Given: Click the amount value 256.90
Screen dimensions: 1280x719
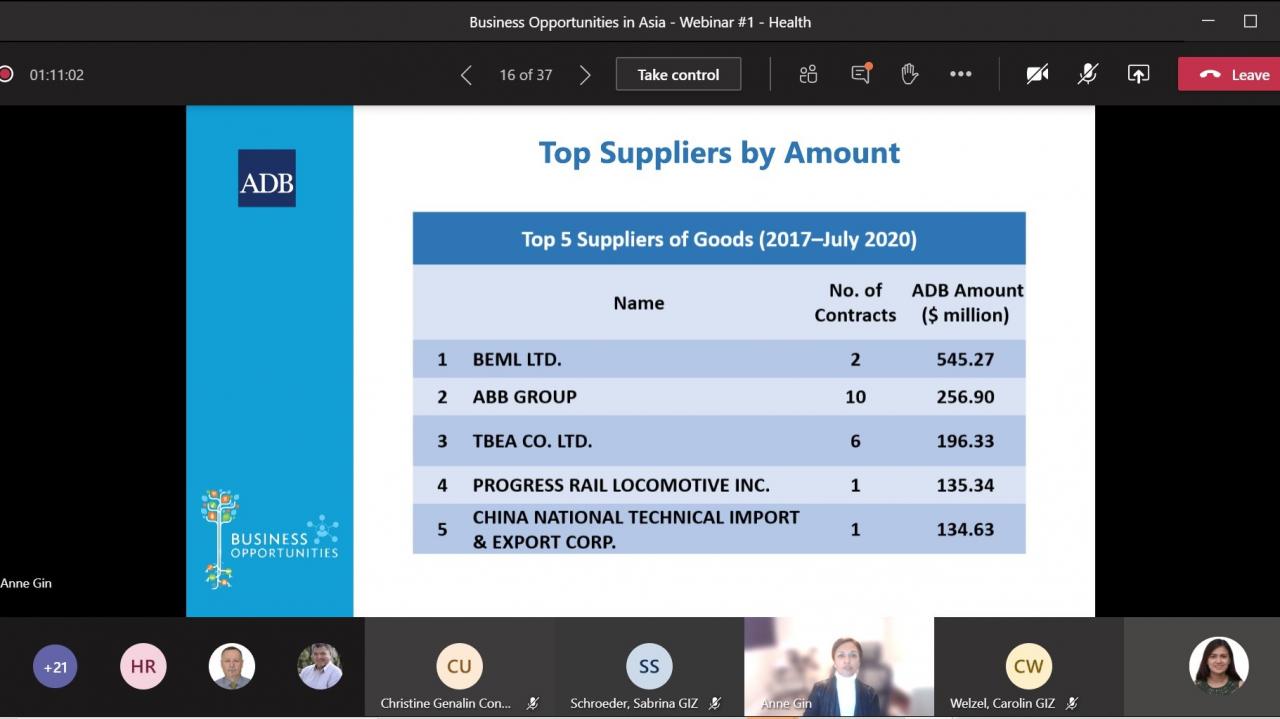Looking at the screenshot, I should 965,397.
